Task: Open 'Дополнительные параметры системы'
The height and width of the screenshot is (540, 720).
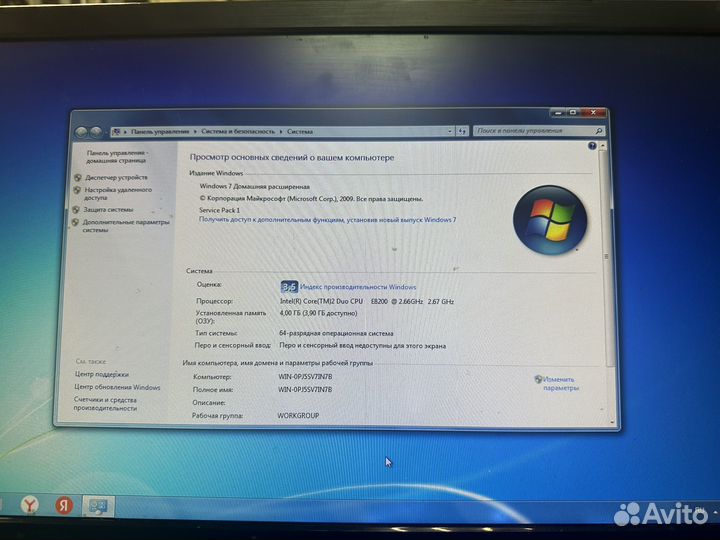Action: tap(126, 225)
